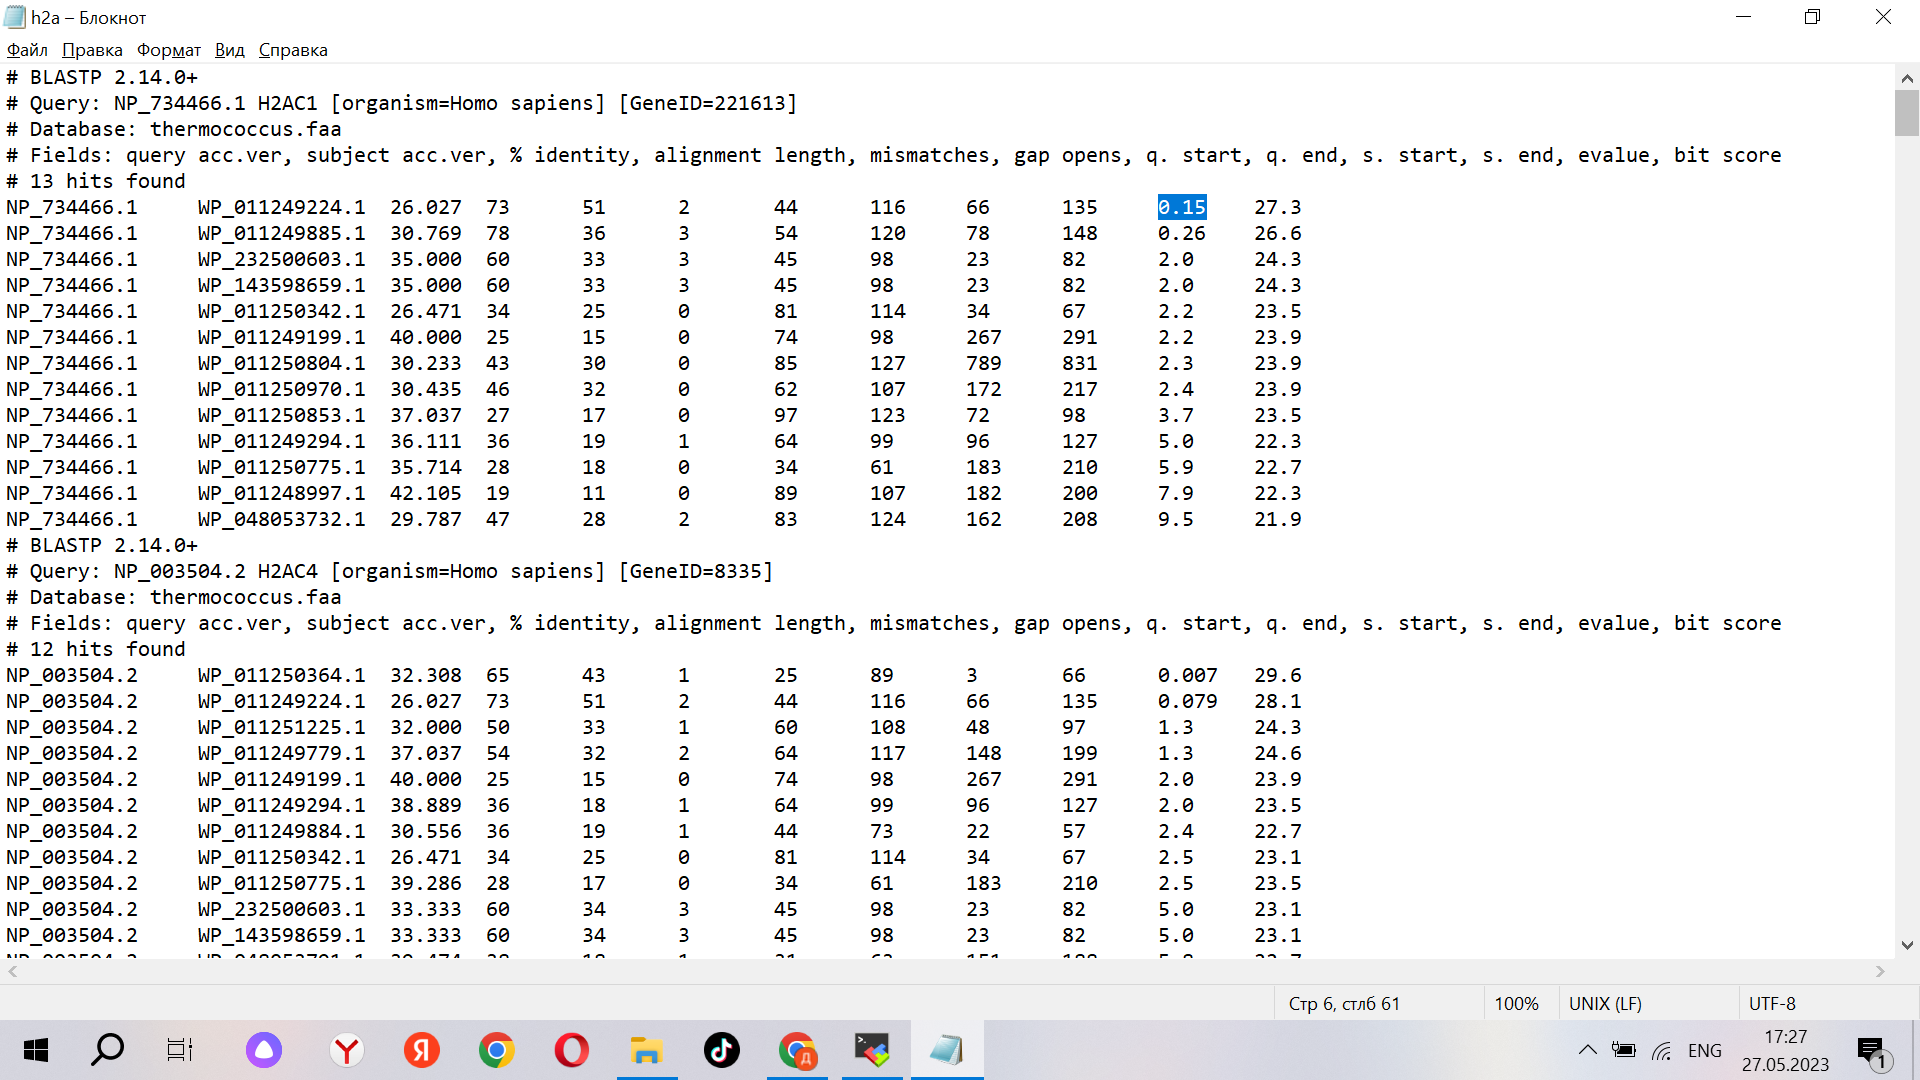
Task: Open the Правка menu
Action: 92,50
